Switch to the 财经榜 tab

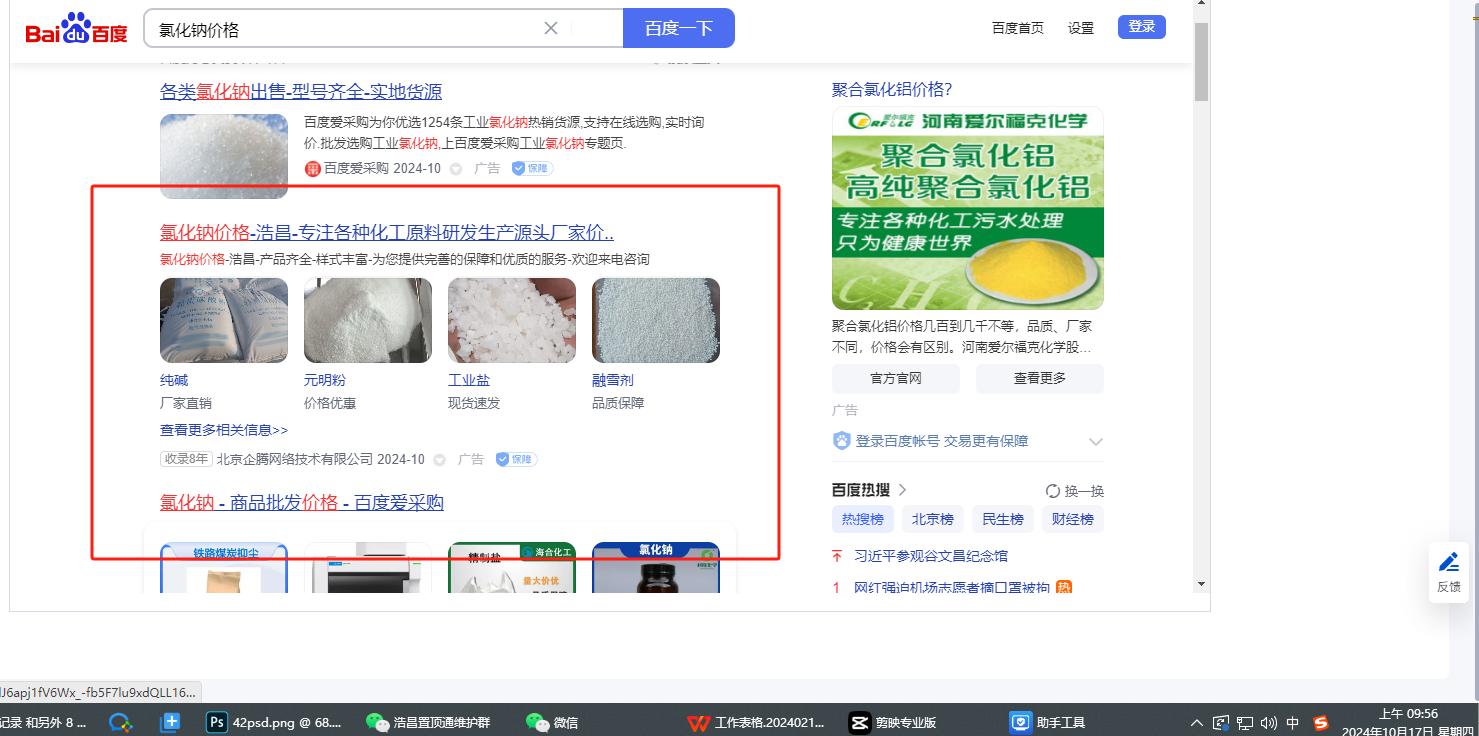click(1073, 520)
